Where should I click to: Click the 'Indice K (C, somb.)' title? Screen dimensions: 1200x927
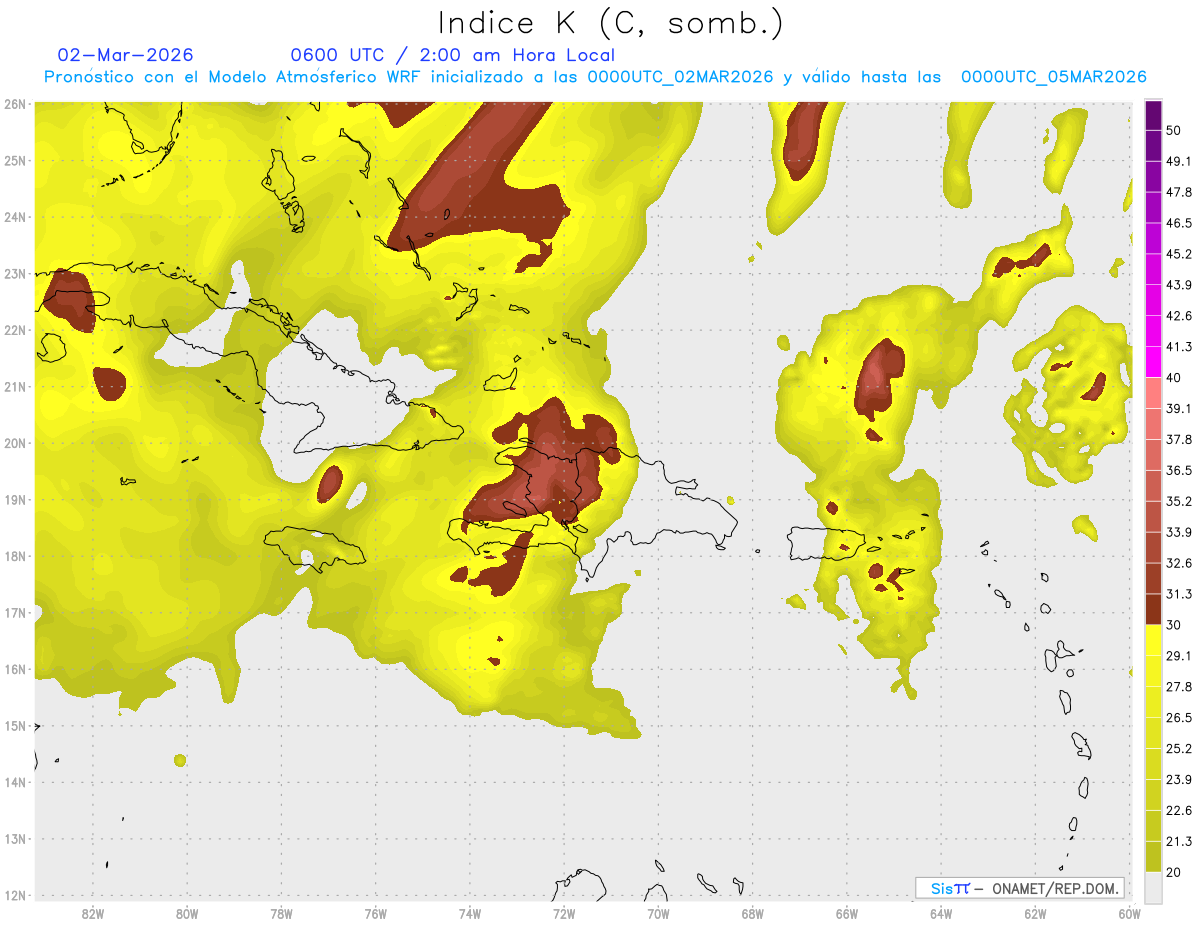point(610,23)
